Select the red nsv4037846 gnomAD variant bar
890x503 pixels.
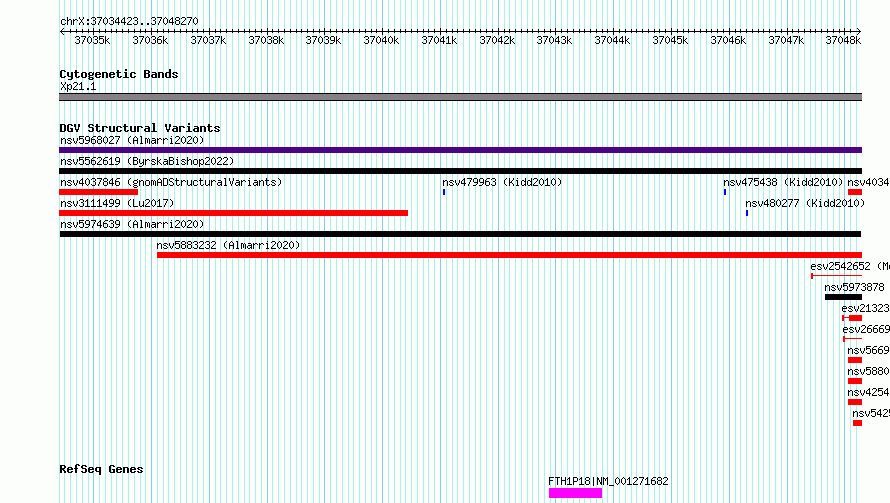[x=98, y=192]
